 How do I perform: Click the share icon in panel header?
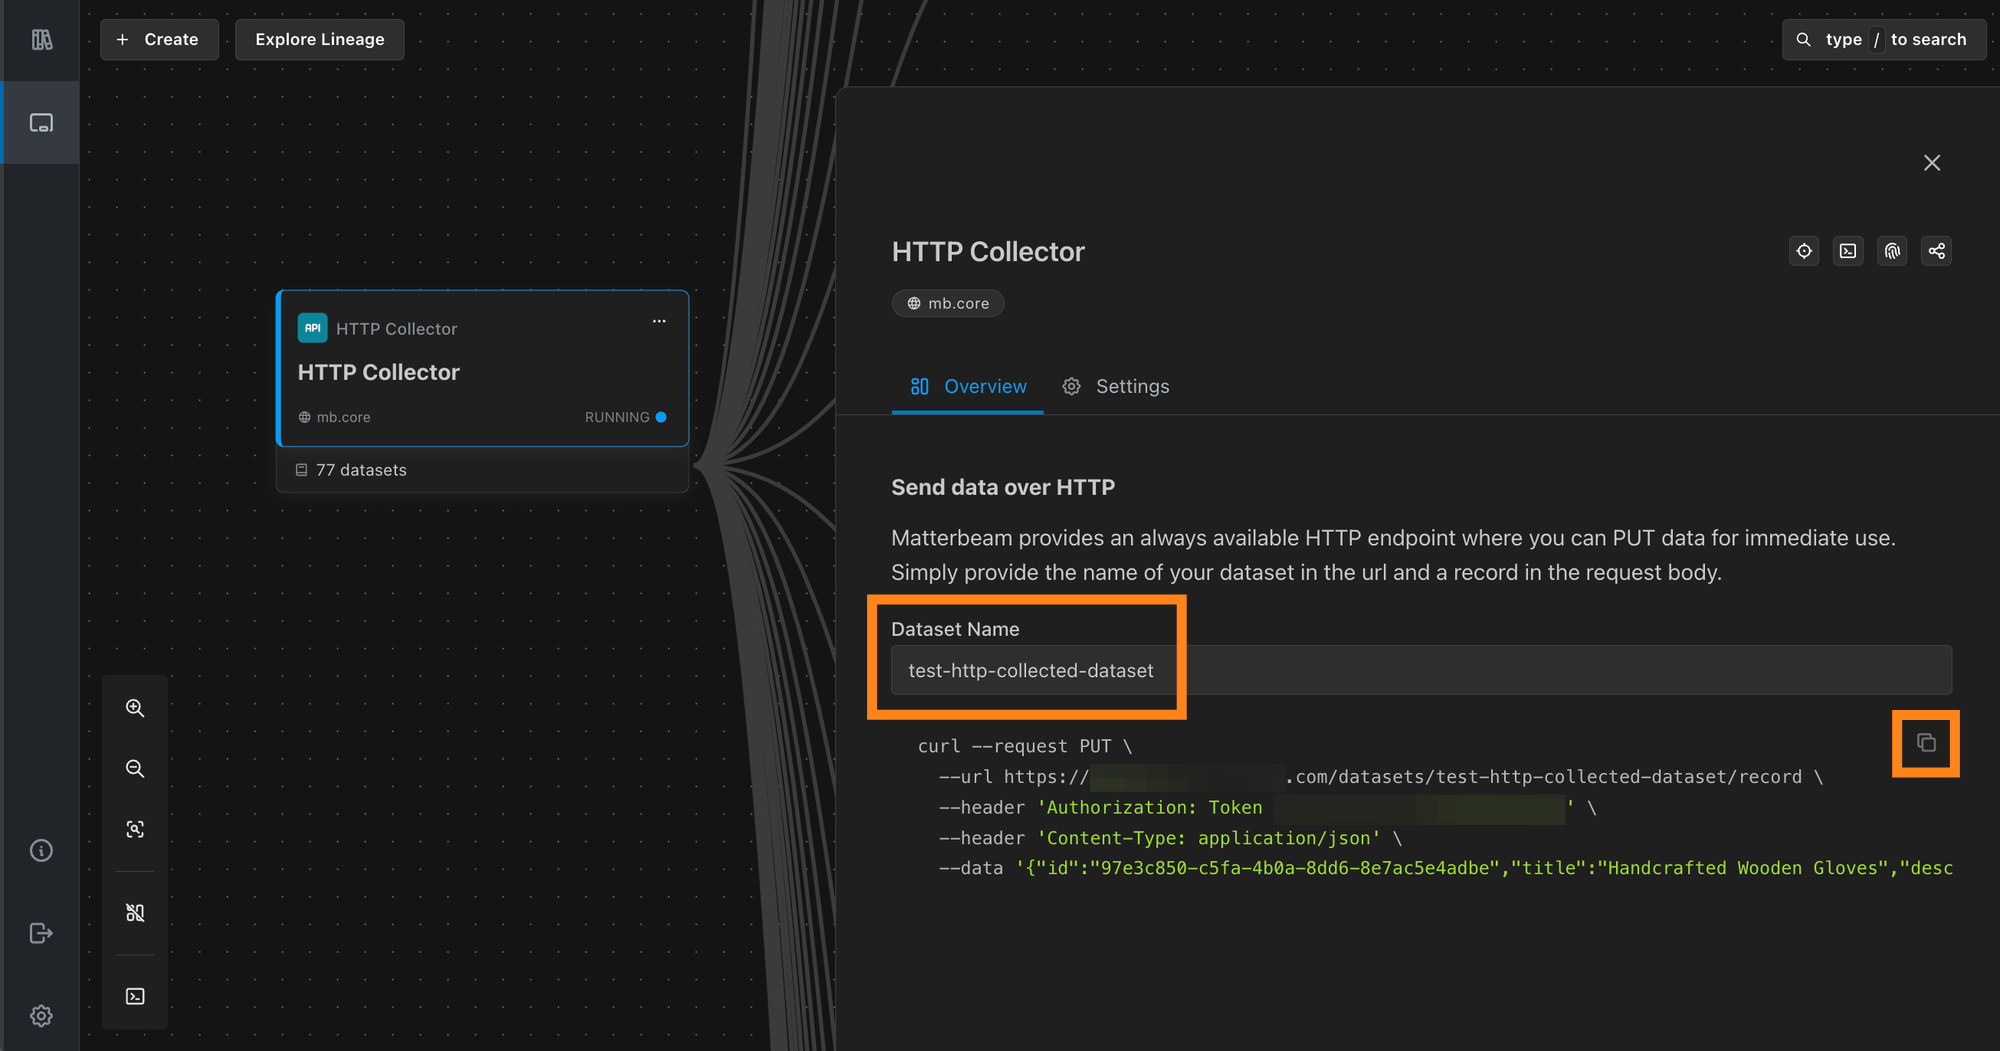point(1937,251)
